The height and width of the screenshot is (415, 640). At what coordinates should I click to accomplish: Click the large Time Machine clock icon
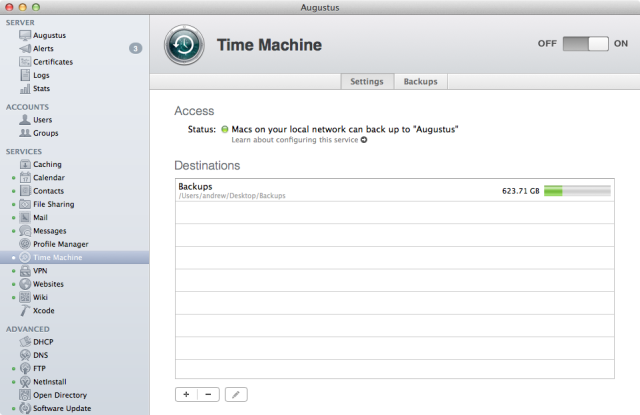[184, 45]
